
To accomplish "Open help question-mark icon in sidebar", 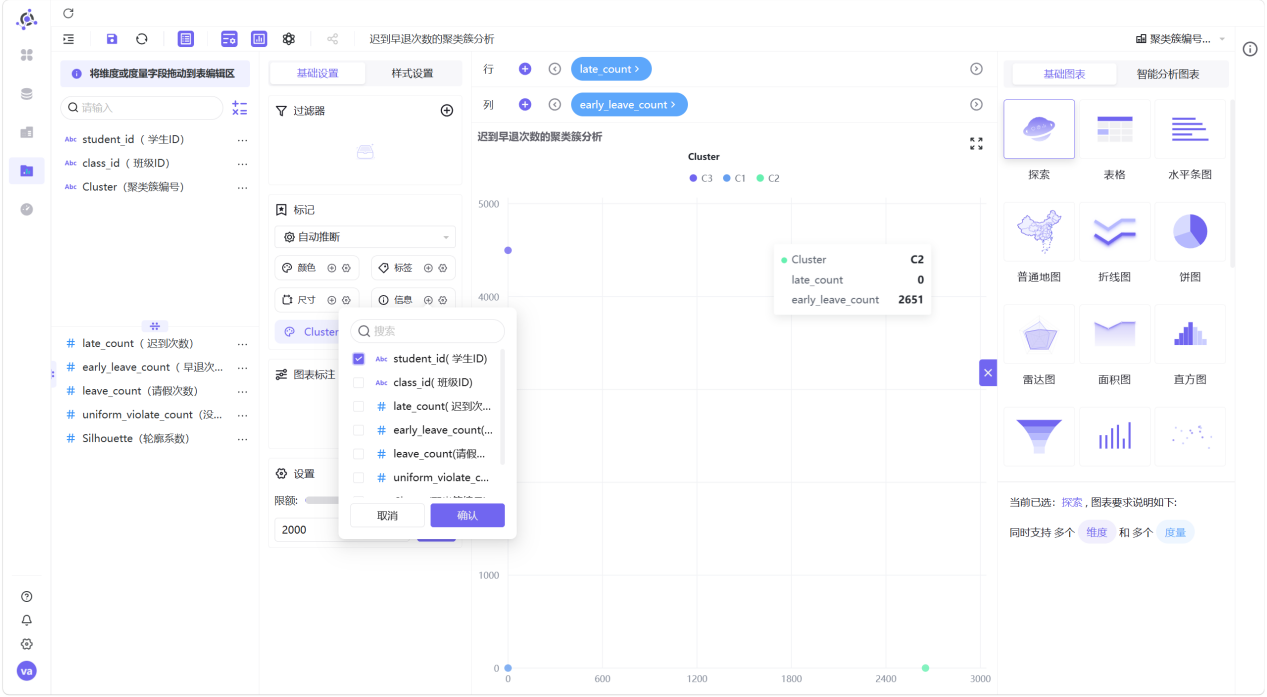I will pyautogui.click(x=27, y=596).
